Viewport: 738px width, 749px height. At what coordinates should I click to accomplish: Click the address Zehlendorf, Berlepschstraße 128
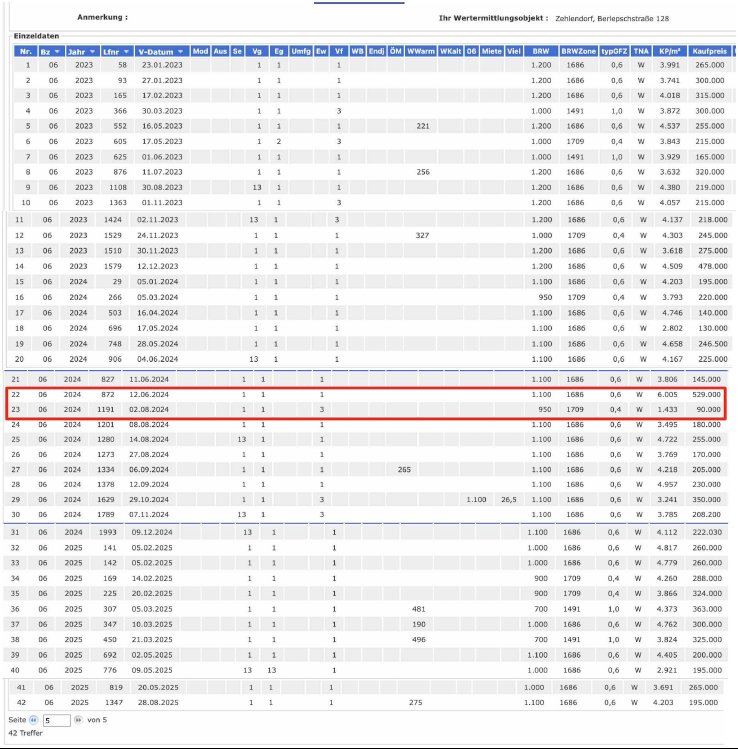click(612, 19)
